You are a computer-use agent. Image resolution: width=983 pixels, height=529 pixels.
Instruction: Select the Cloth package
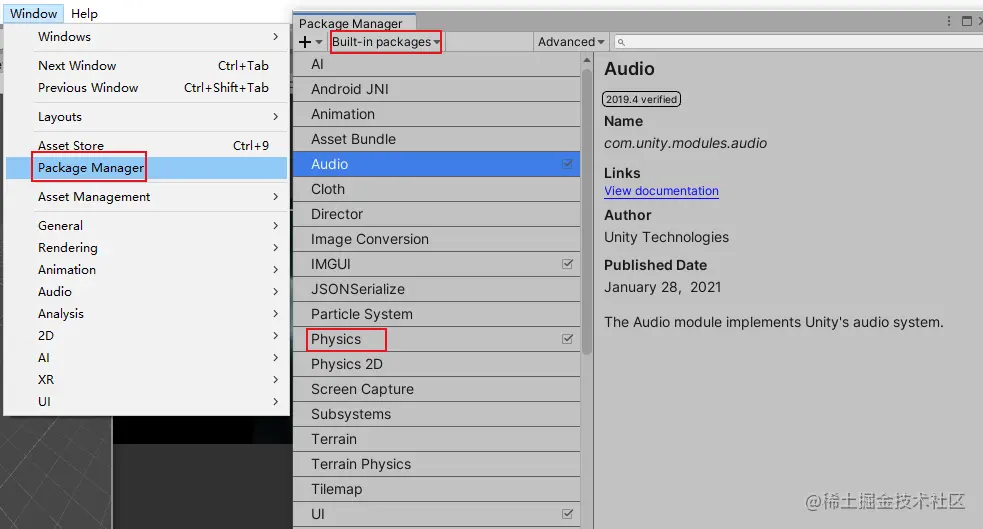(x=436, y=189)
